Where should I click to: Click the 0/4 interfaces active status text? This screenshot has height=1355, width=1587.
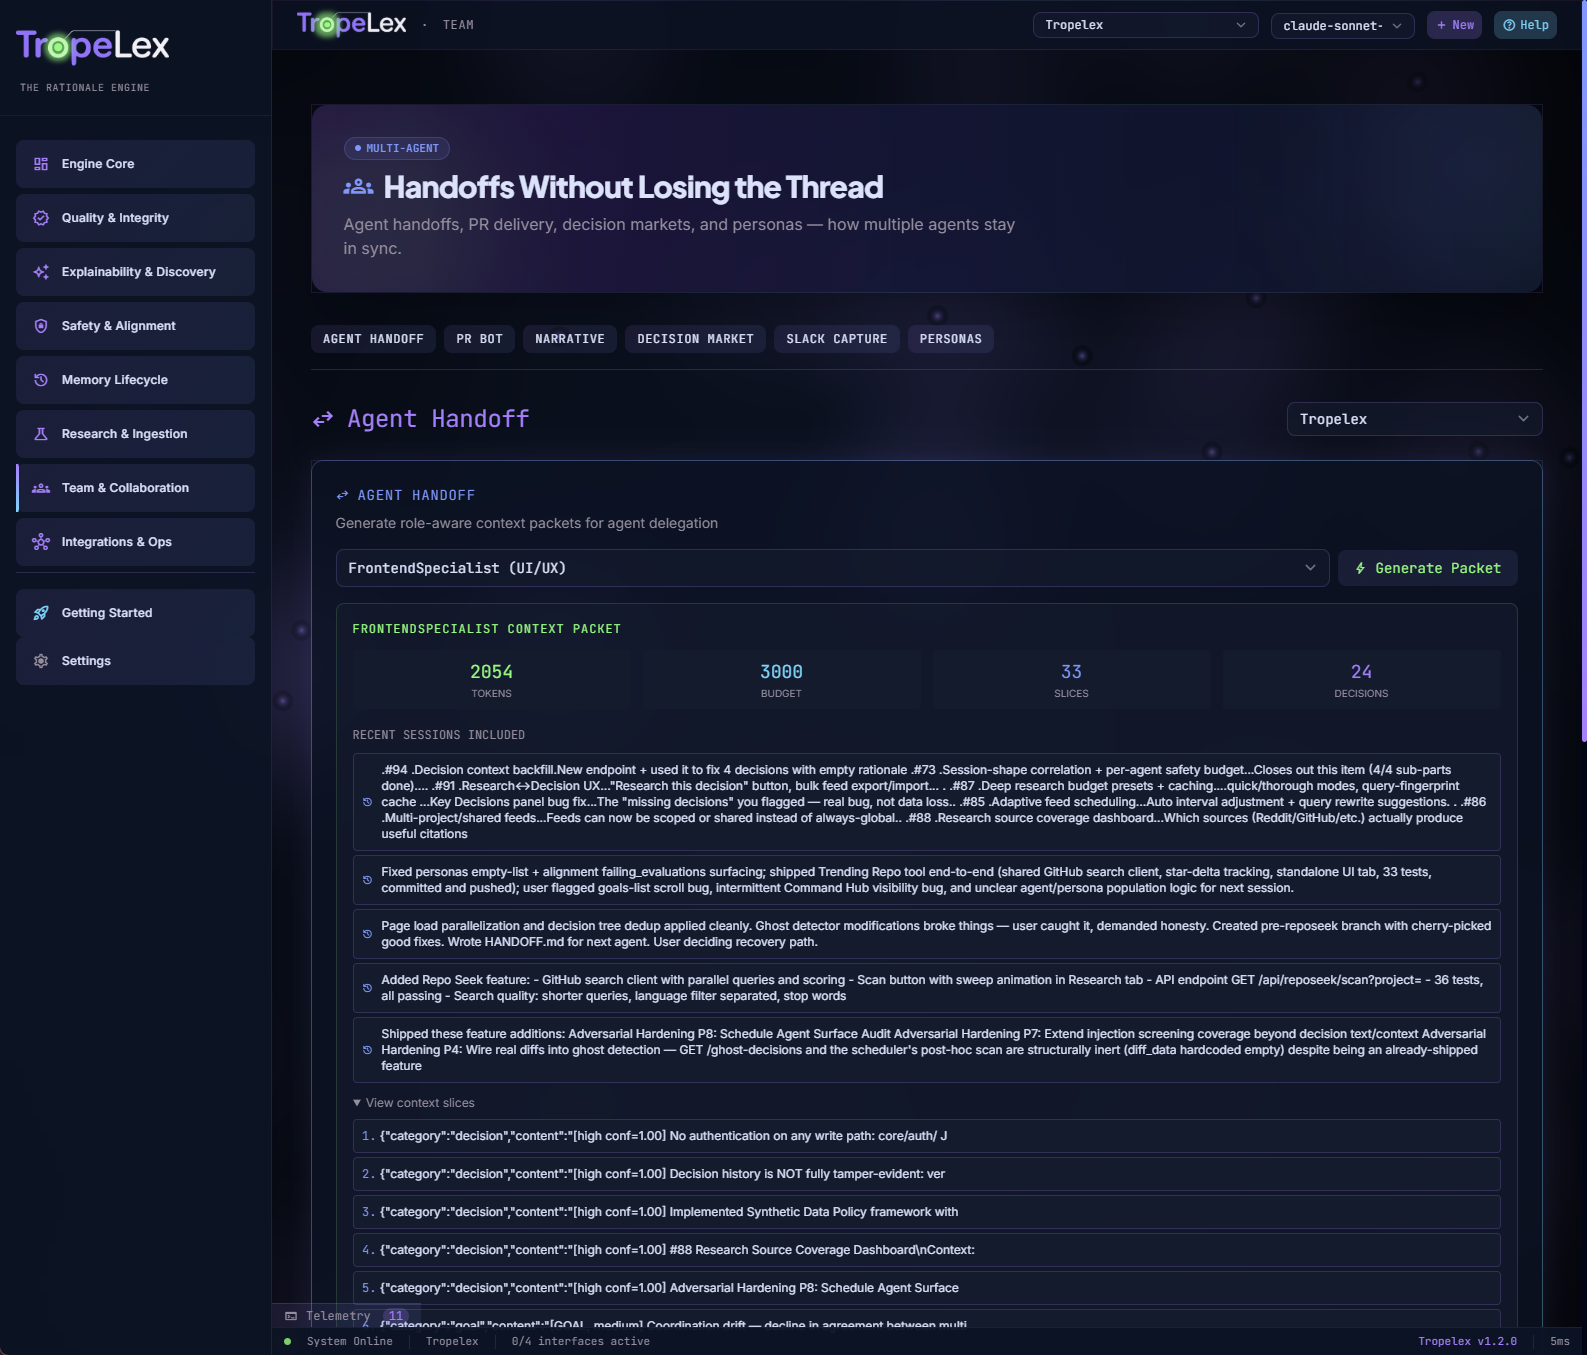pyautogui.click(x=580, y=1342)
